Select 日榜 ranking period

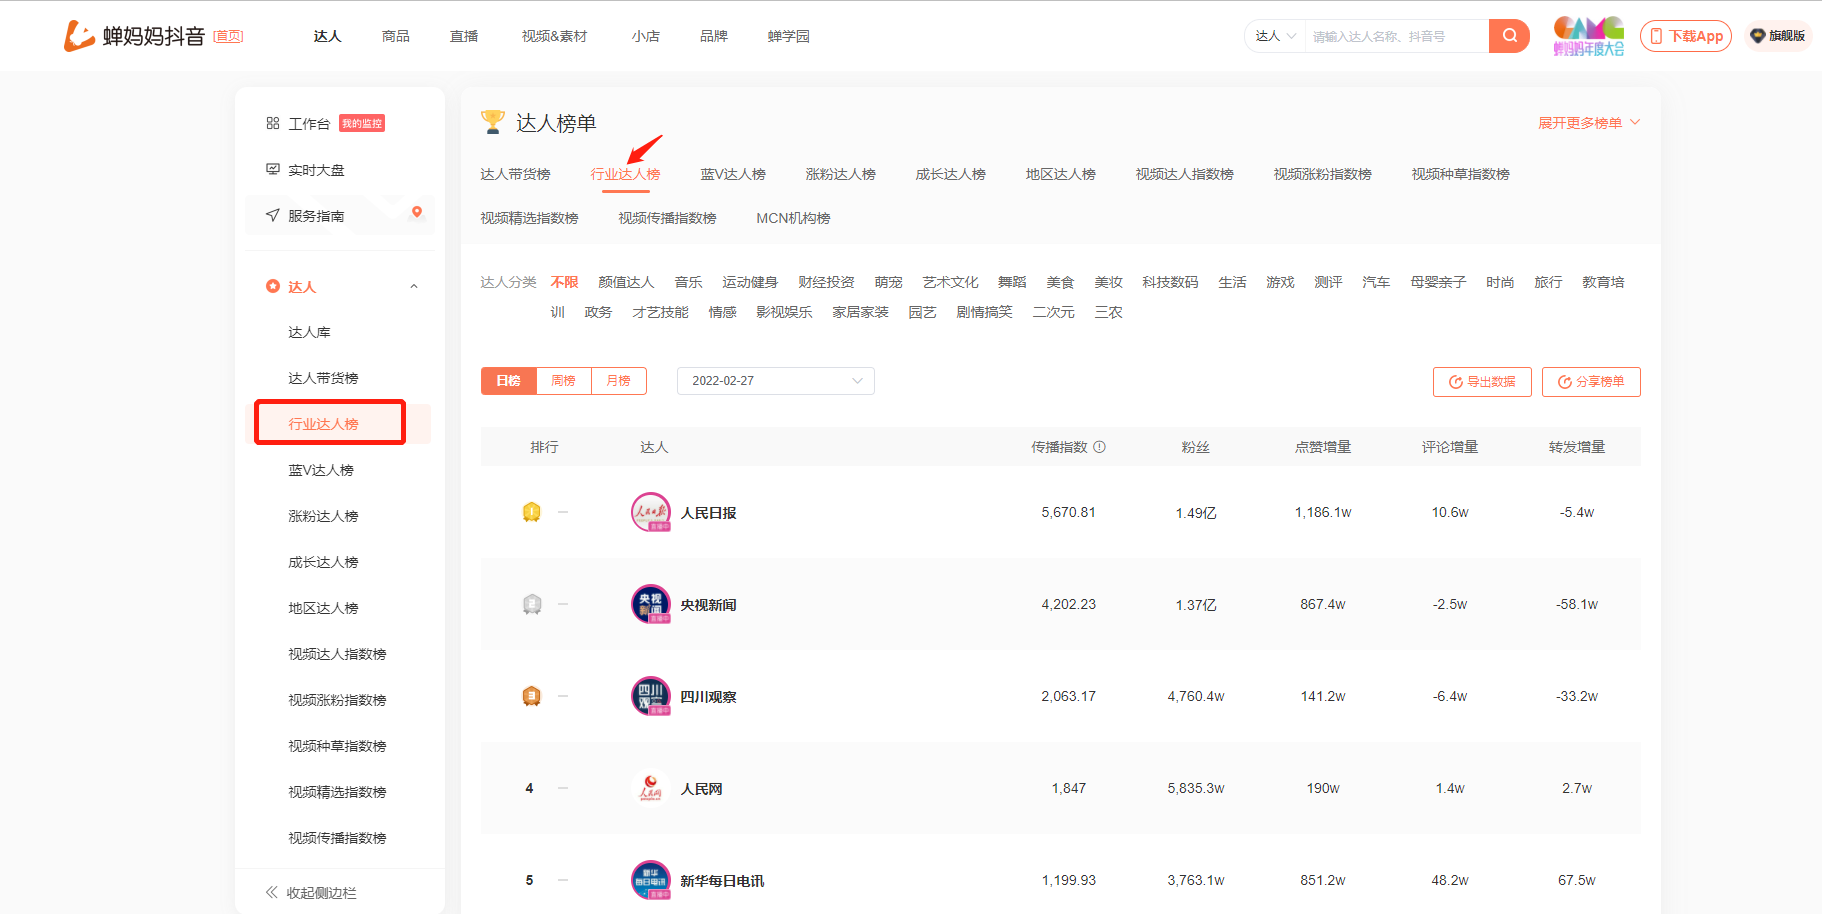(509, 381)
